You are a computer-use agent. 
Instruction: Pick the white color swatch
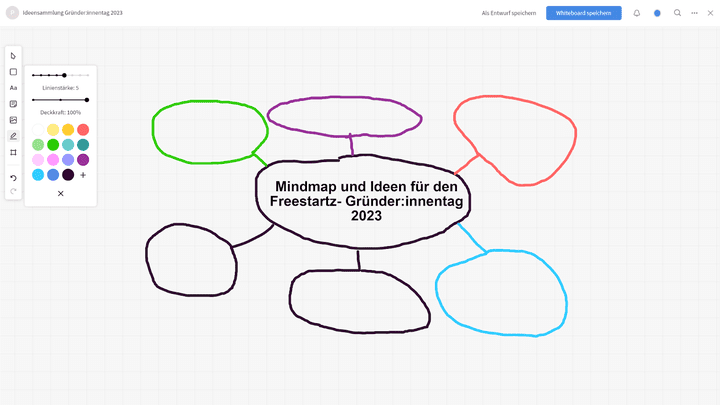point(38,129)
